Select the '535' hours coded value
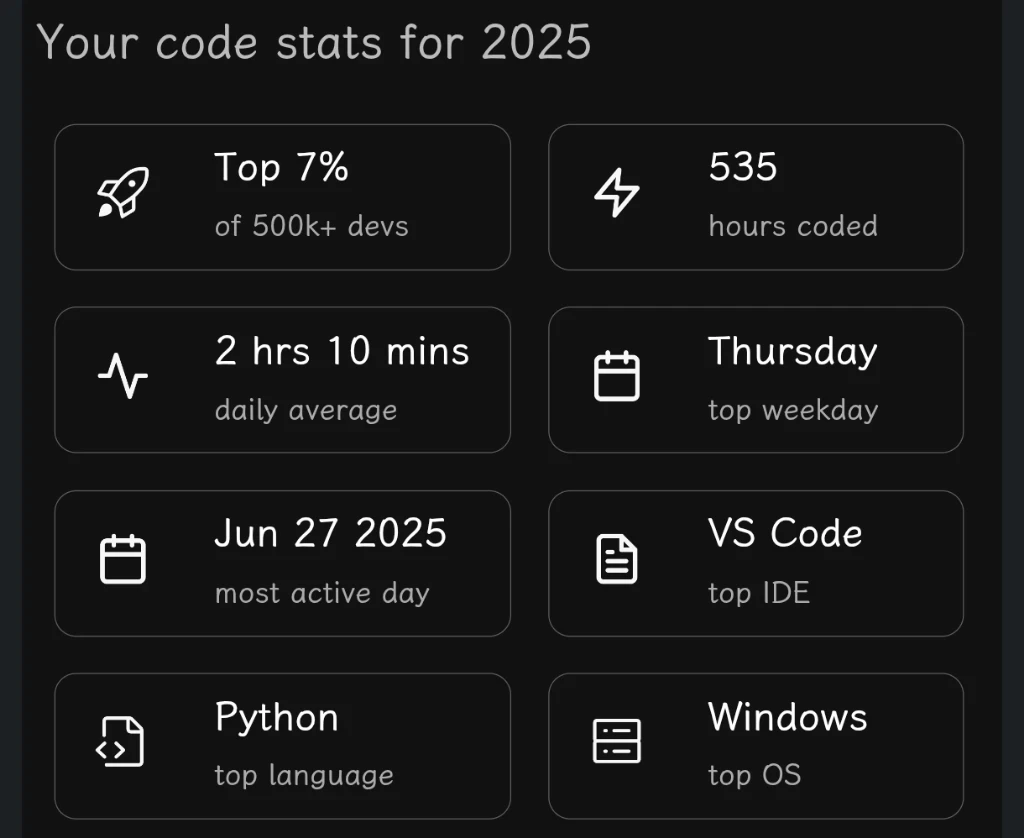 click(743, 167)
